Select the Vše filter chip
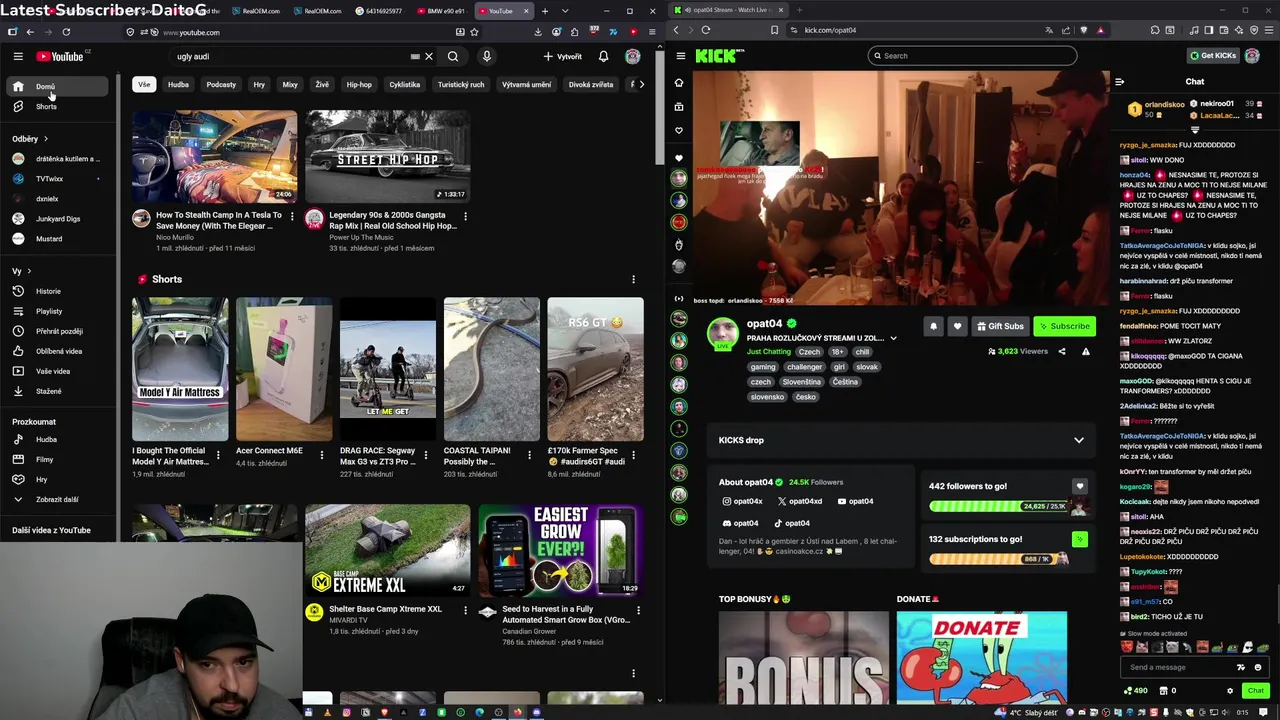1280x720 pixels. [144, 84]
